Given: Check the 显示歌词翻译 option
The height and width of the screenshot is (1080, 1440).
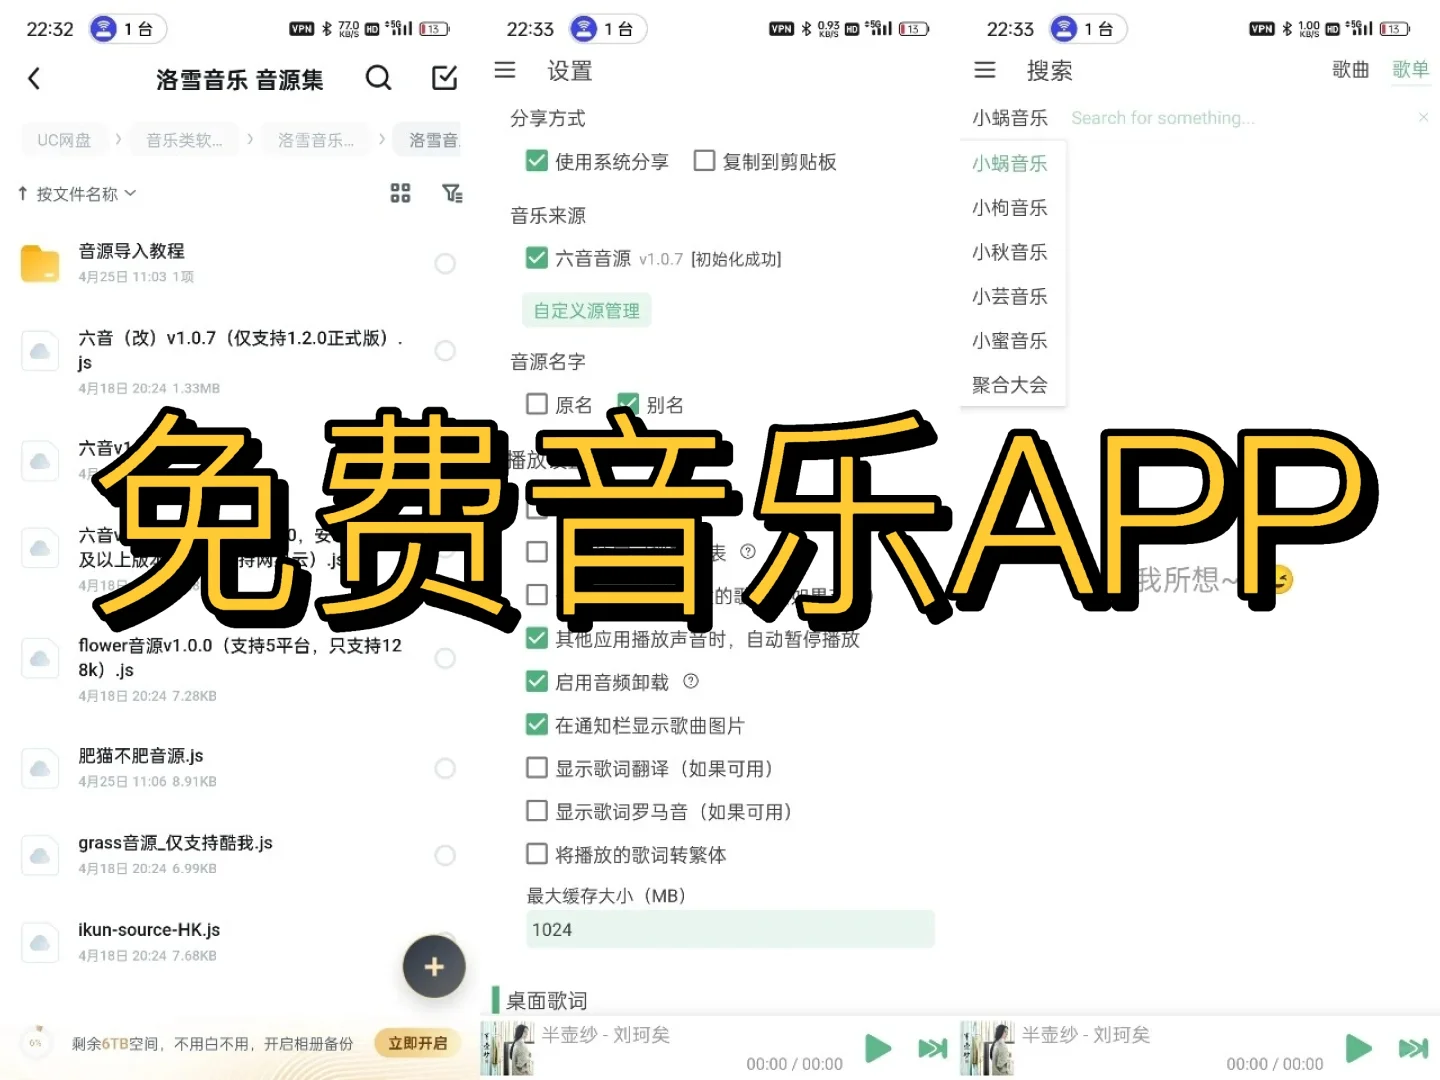Looking at the screenshot, I should [x=537, y=768].
